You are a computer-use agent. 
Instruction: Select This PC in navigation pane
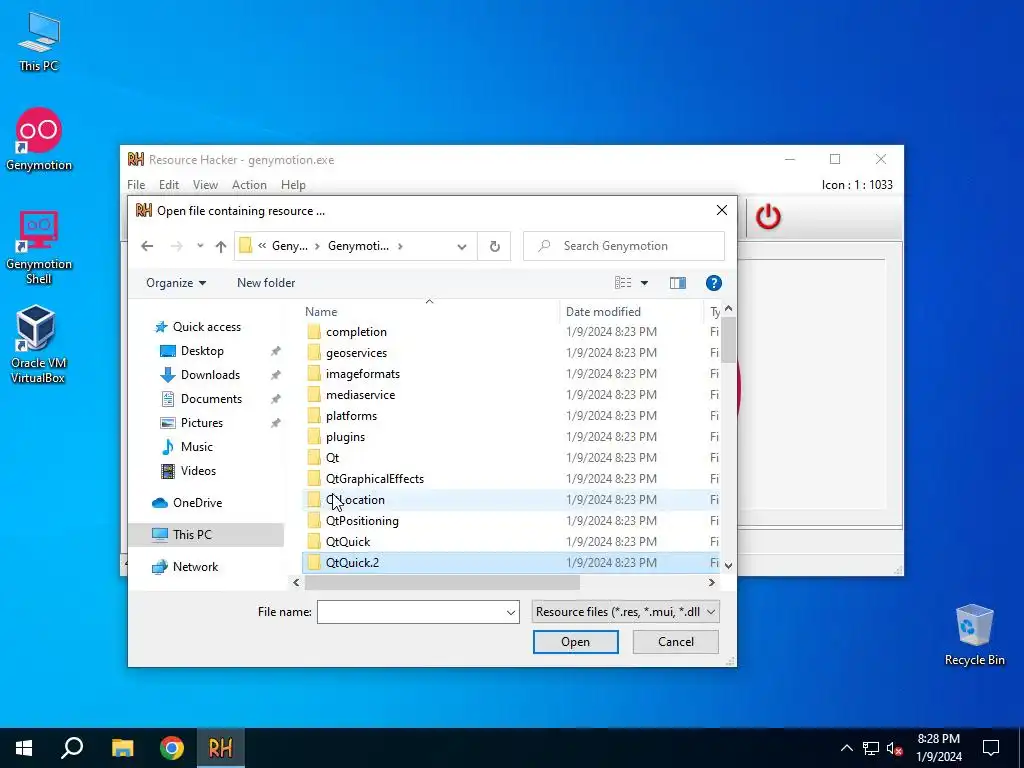tap(206, 535)
